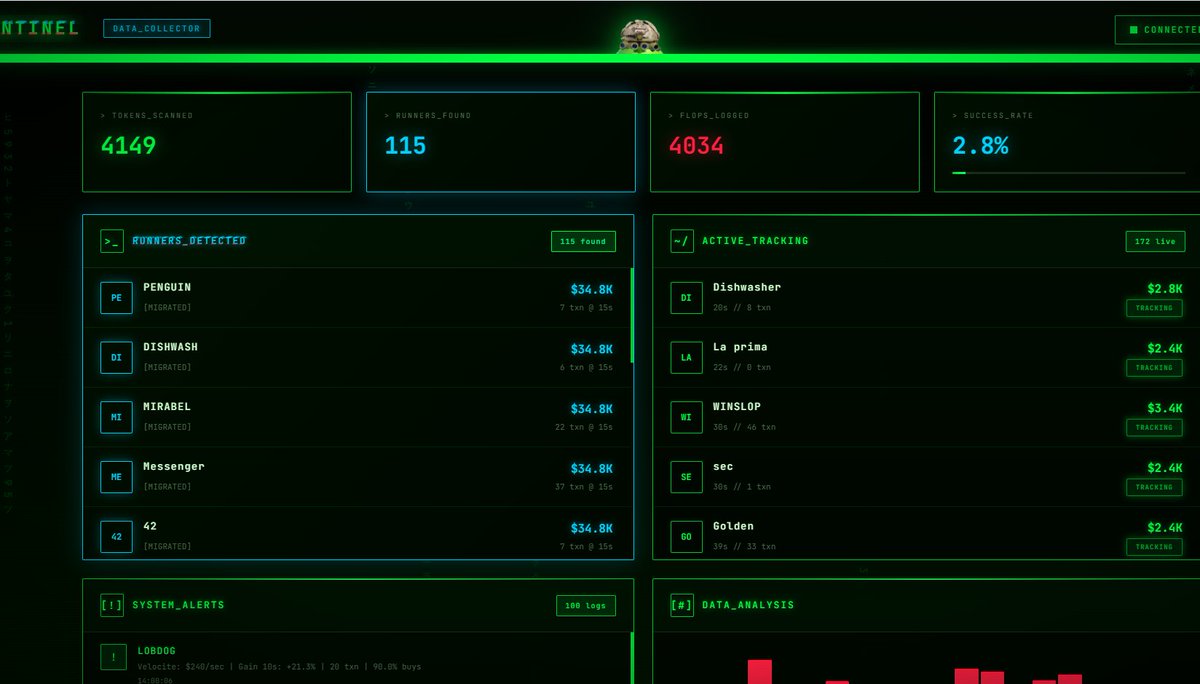
Task: Click the SUCCESS_RATE progress bar
Action: (x=1069, y=173)
